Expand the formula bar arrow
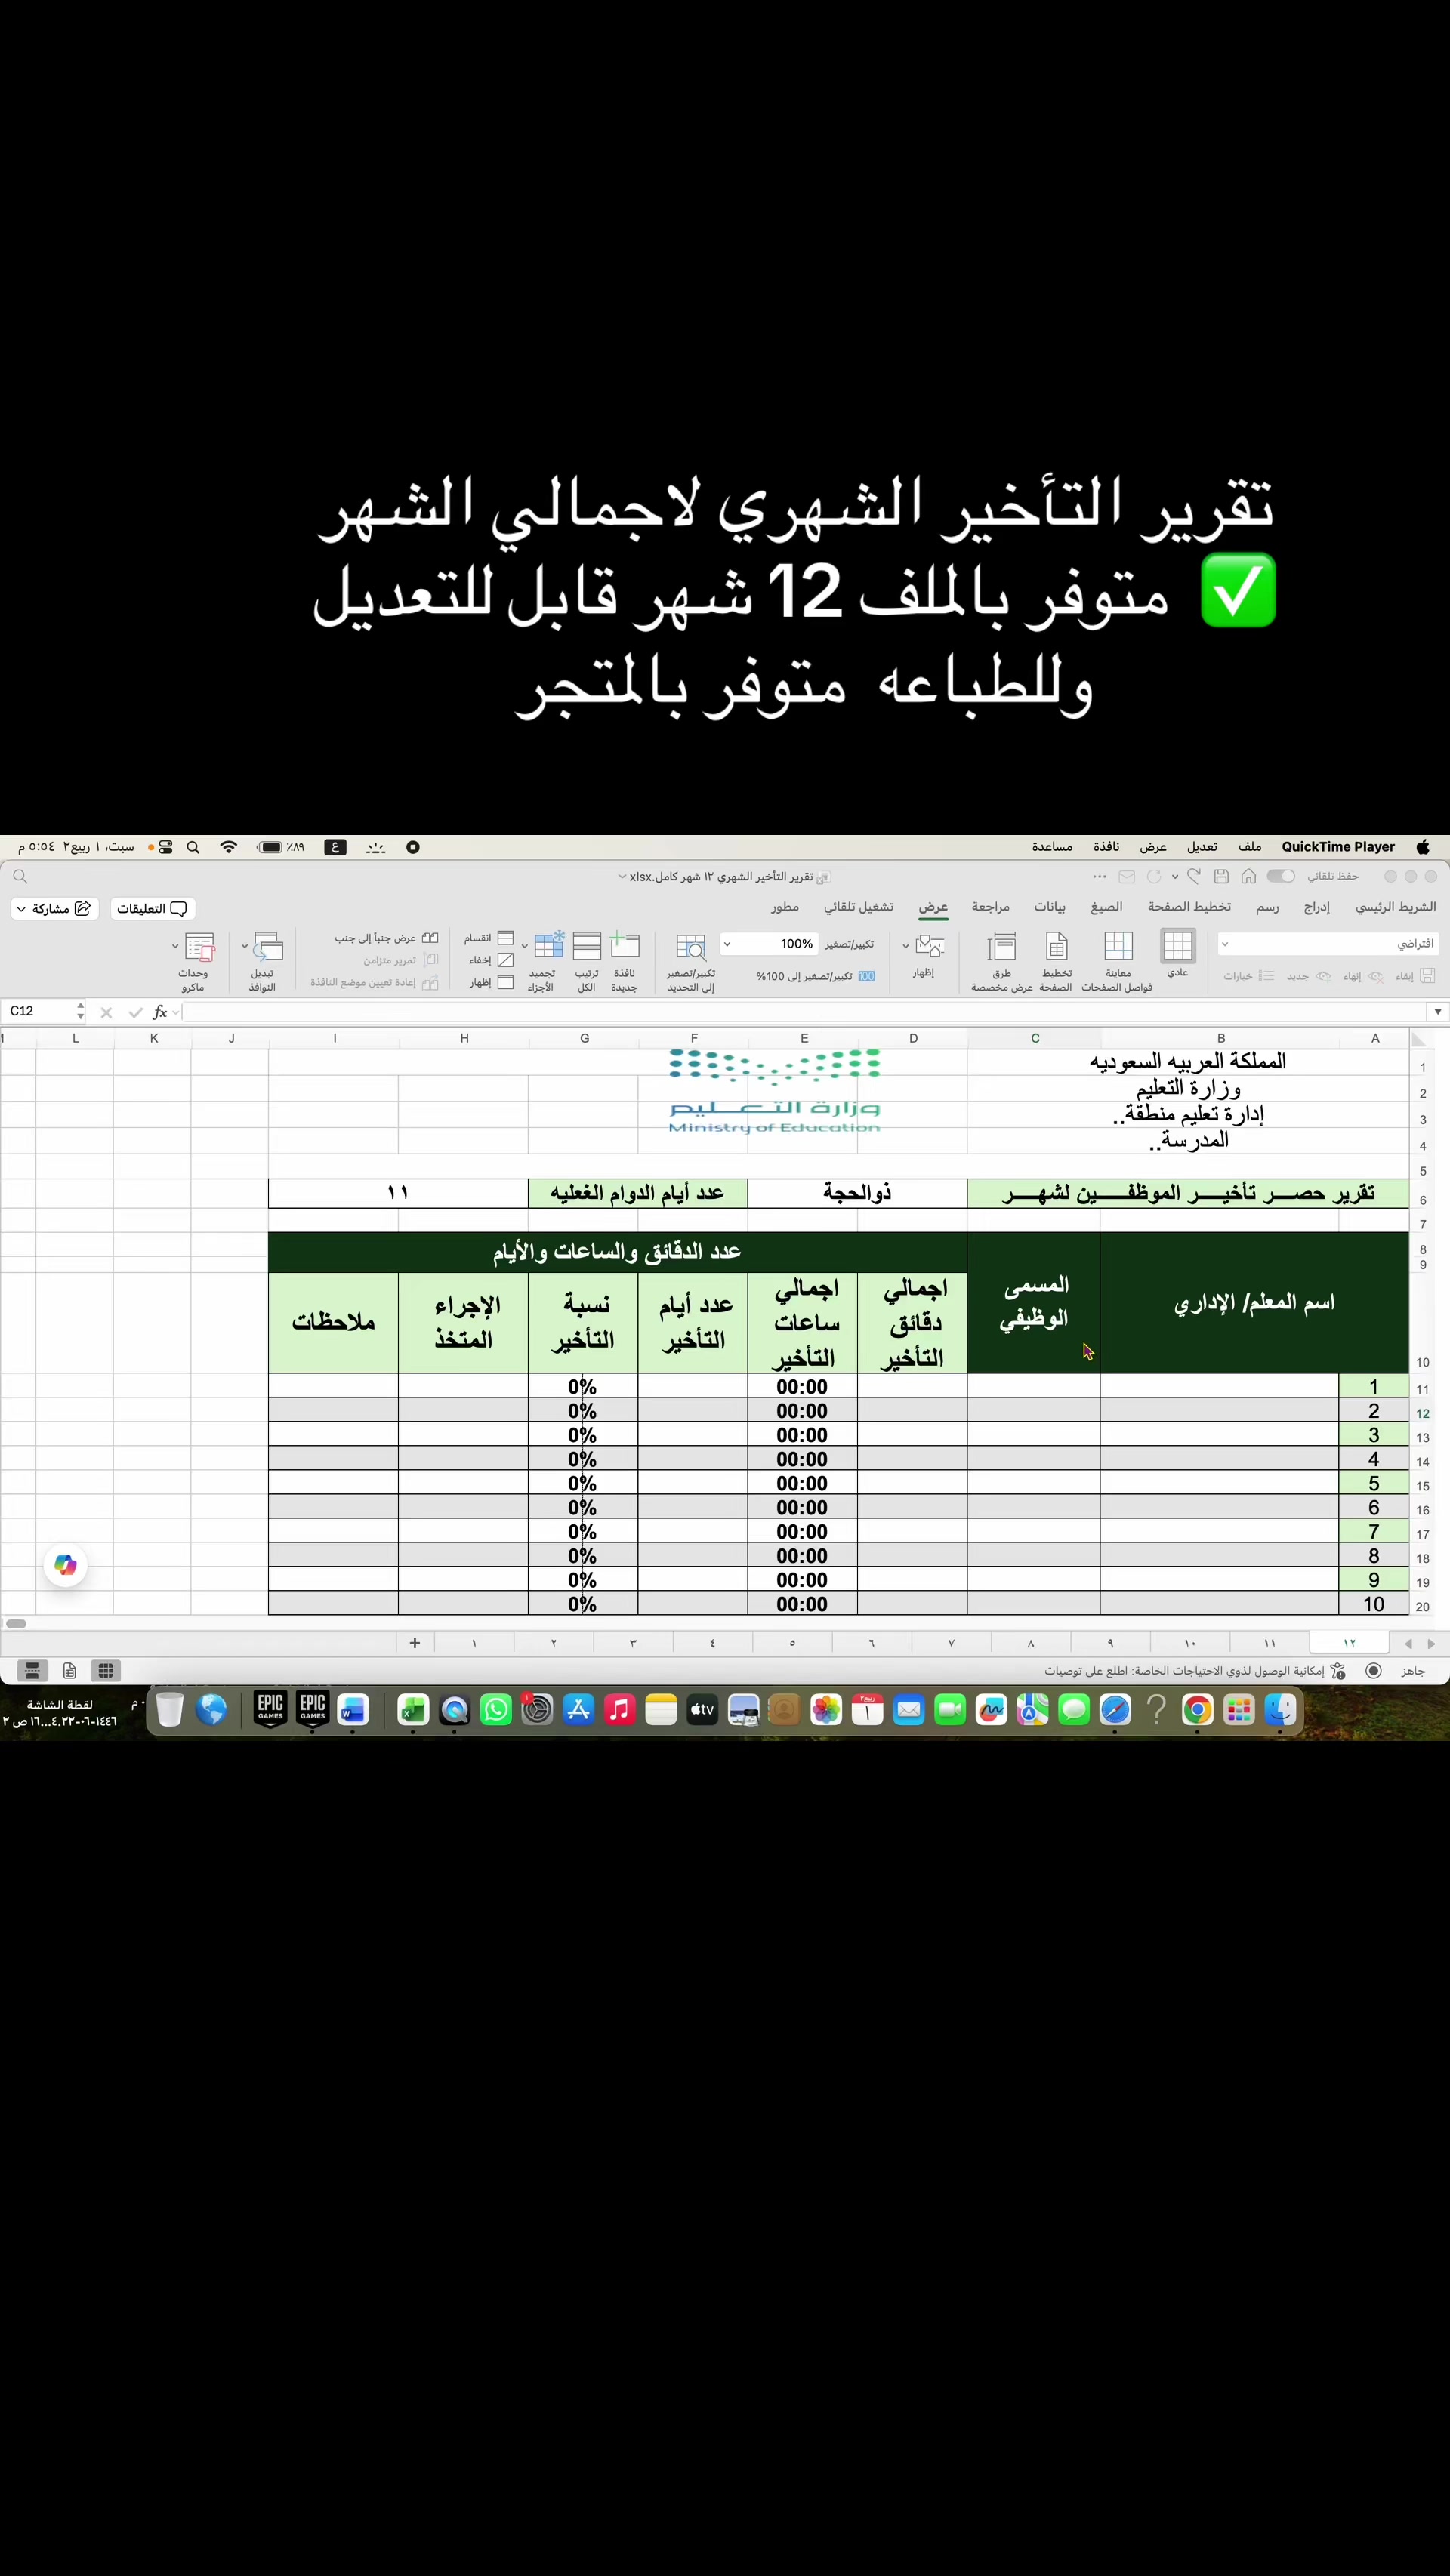1450x2576 pixels. (x=1438, y=1012)
